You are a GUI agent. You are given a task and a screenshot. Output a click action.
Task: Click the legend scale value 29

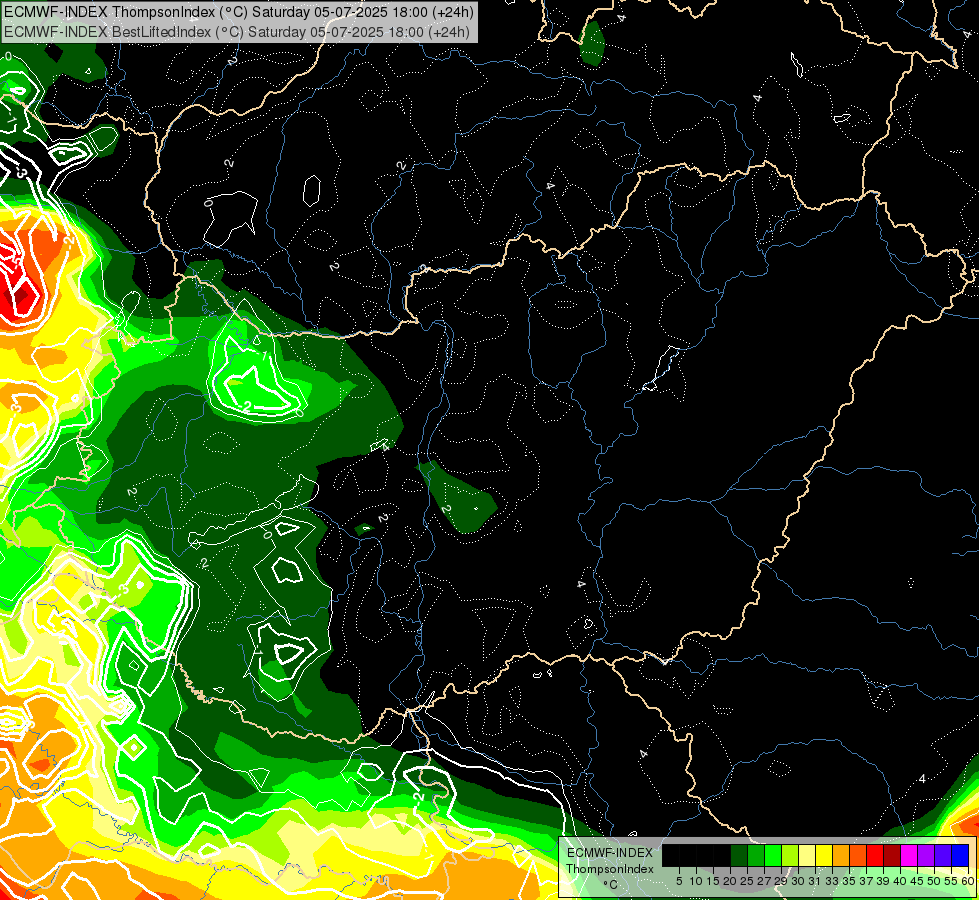781,881
